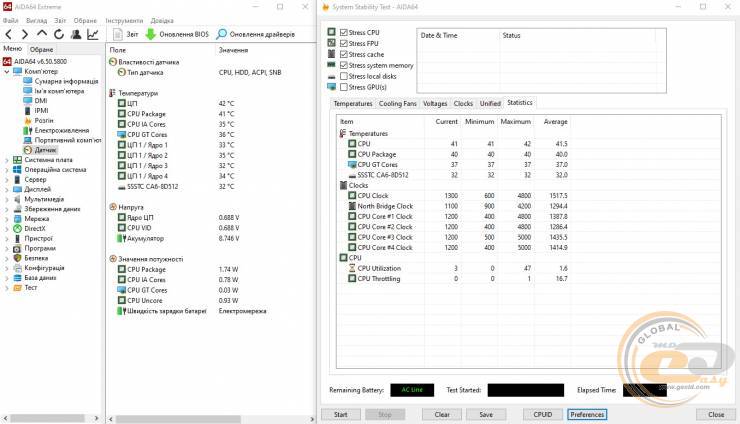Select Ім'я комп'ютера tree entry
Viewport: 740px width, 424px height.
pos(59,91)
